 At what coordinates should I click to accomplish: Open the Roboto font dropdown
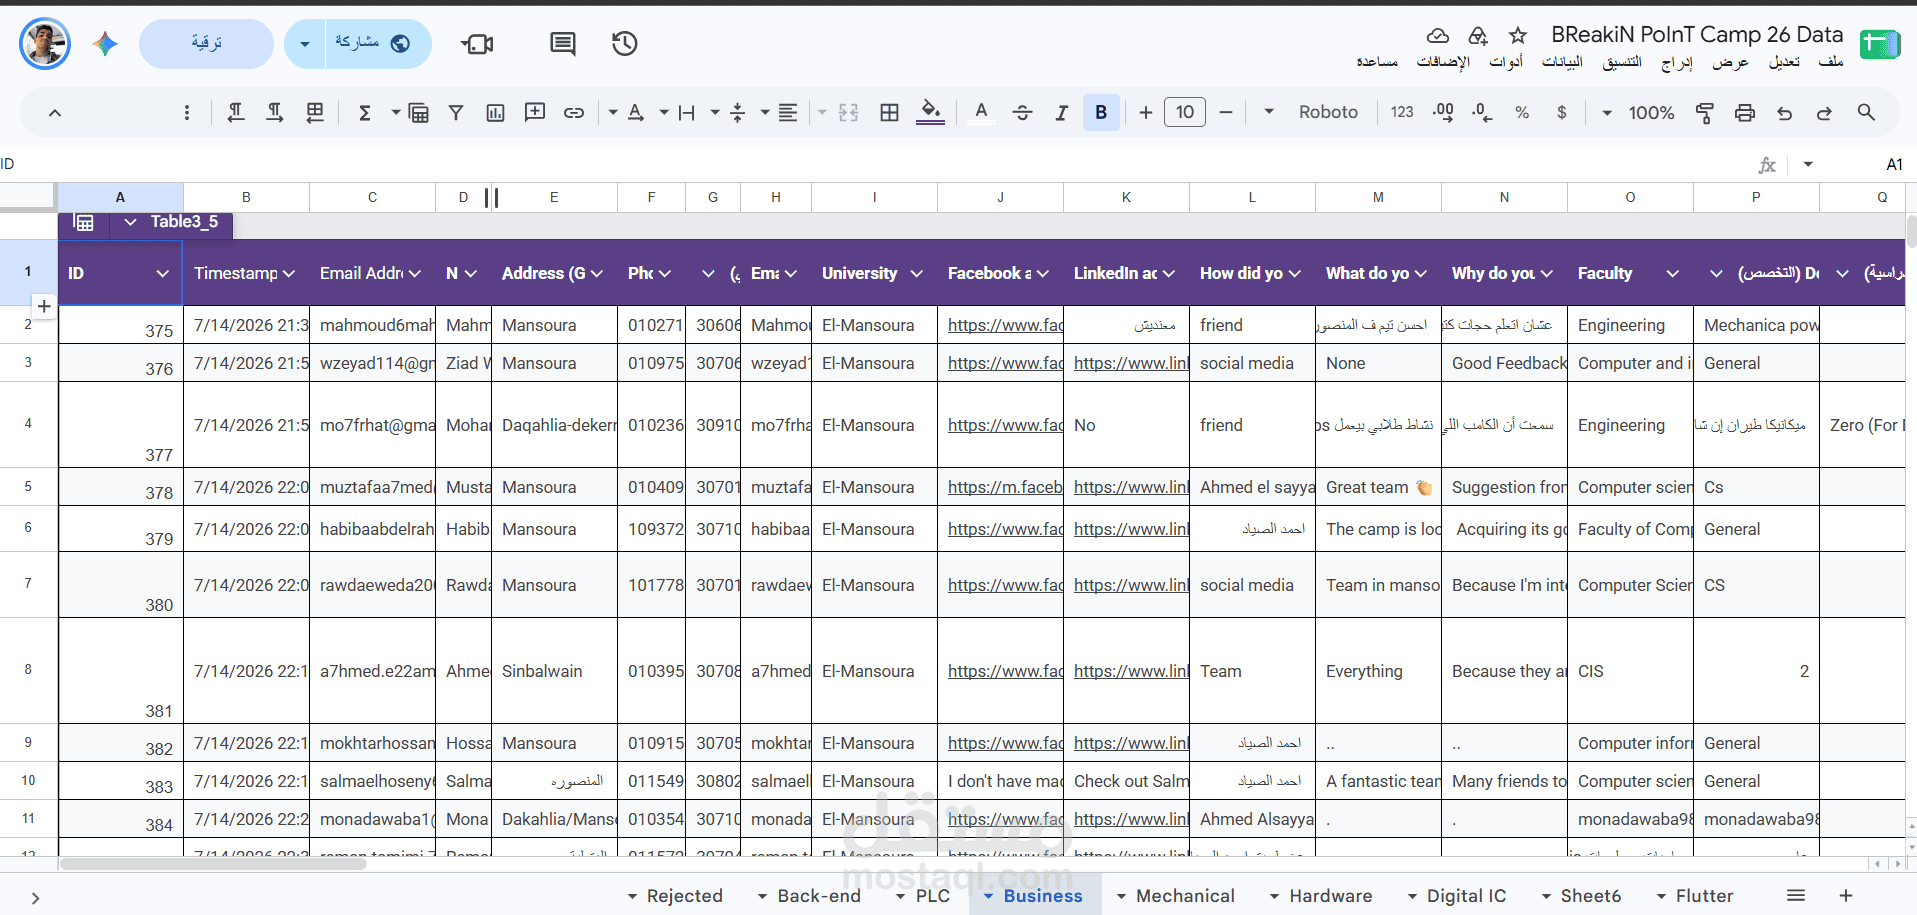pos(1312,112)
